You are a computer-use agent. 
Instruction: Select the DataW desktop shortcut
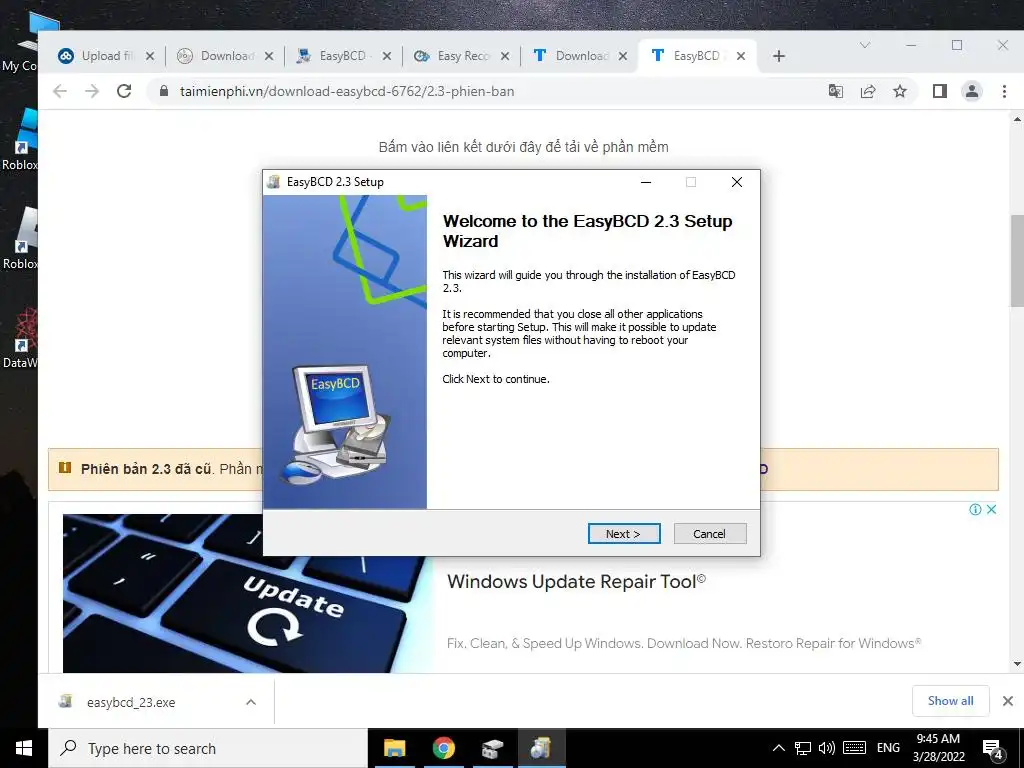tap(20, 338)
